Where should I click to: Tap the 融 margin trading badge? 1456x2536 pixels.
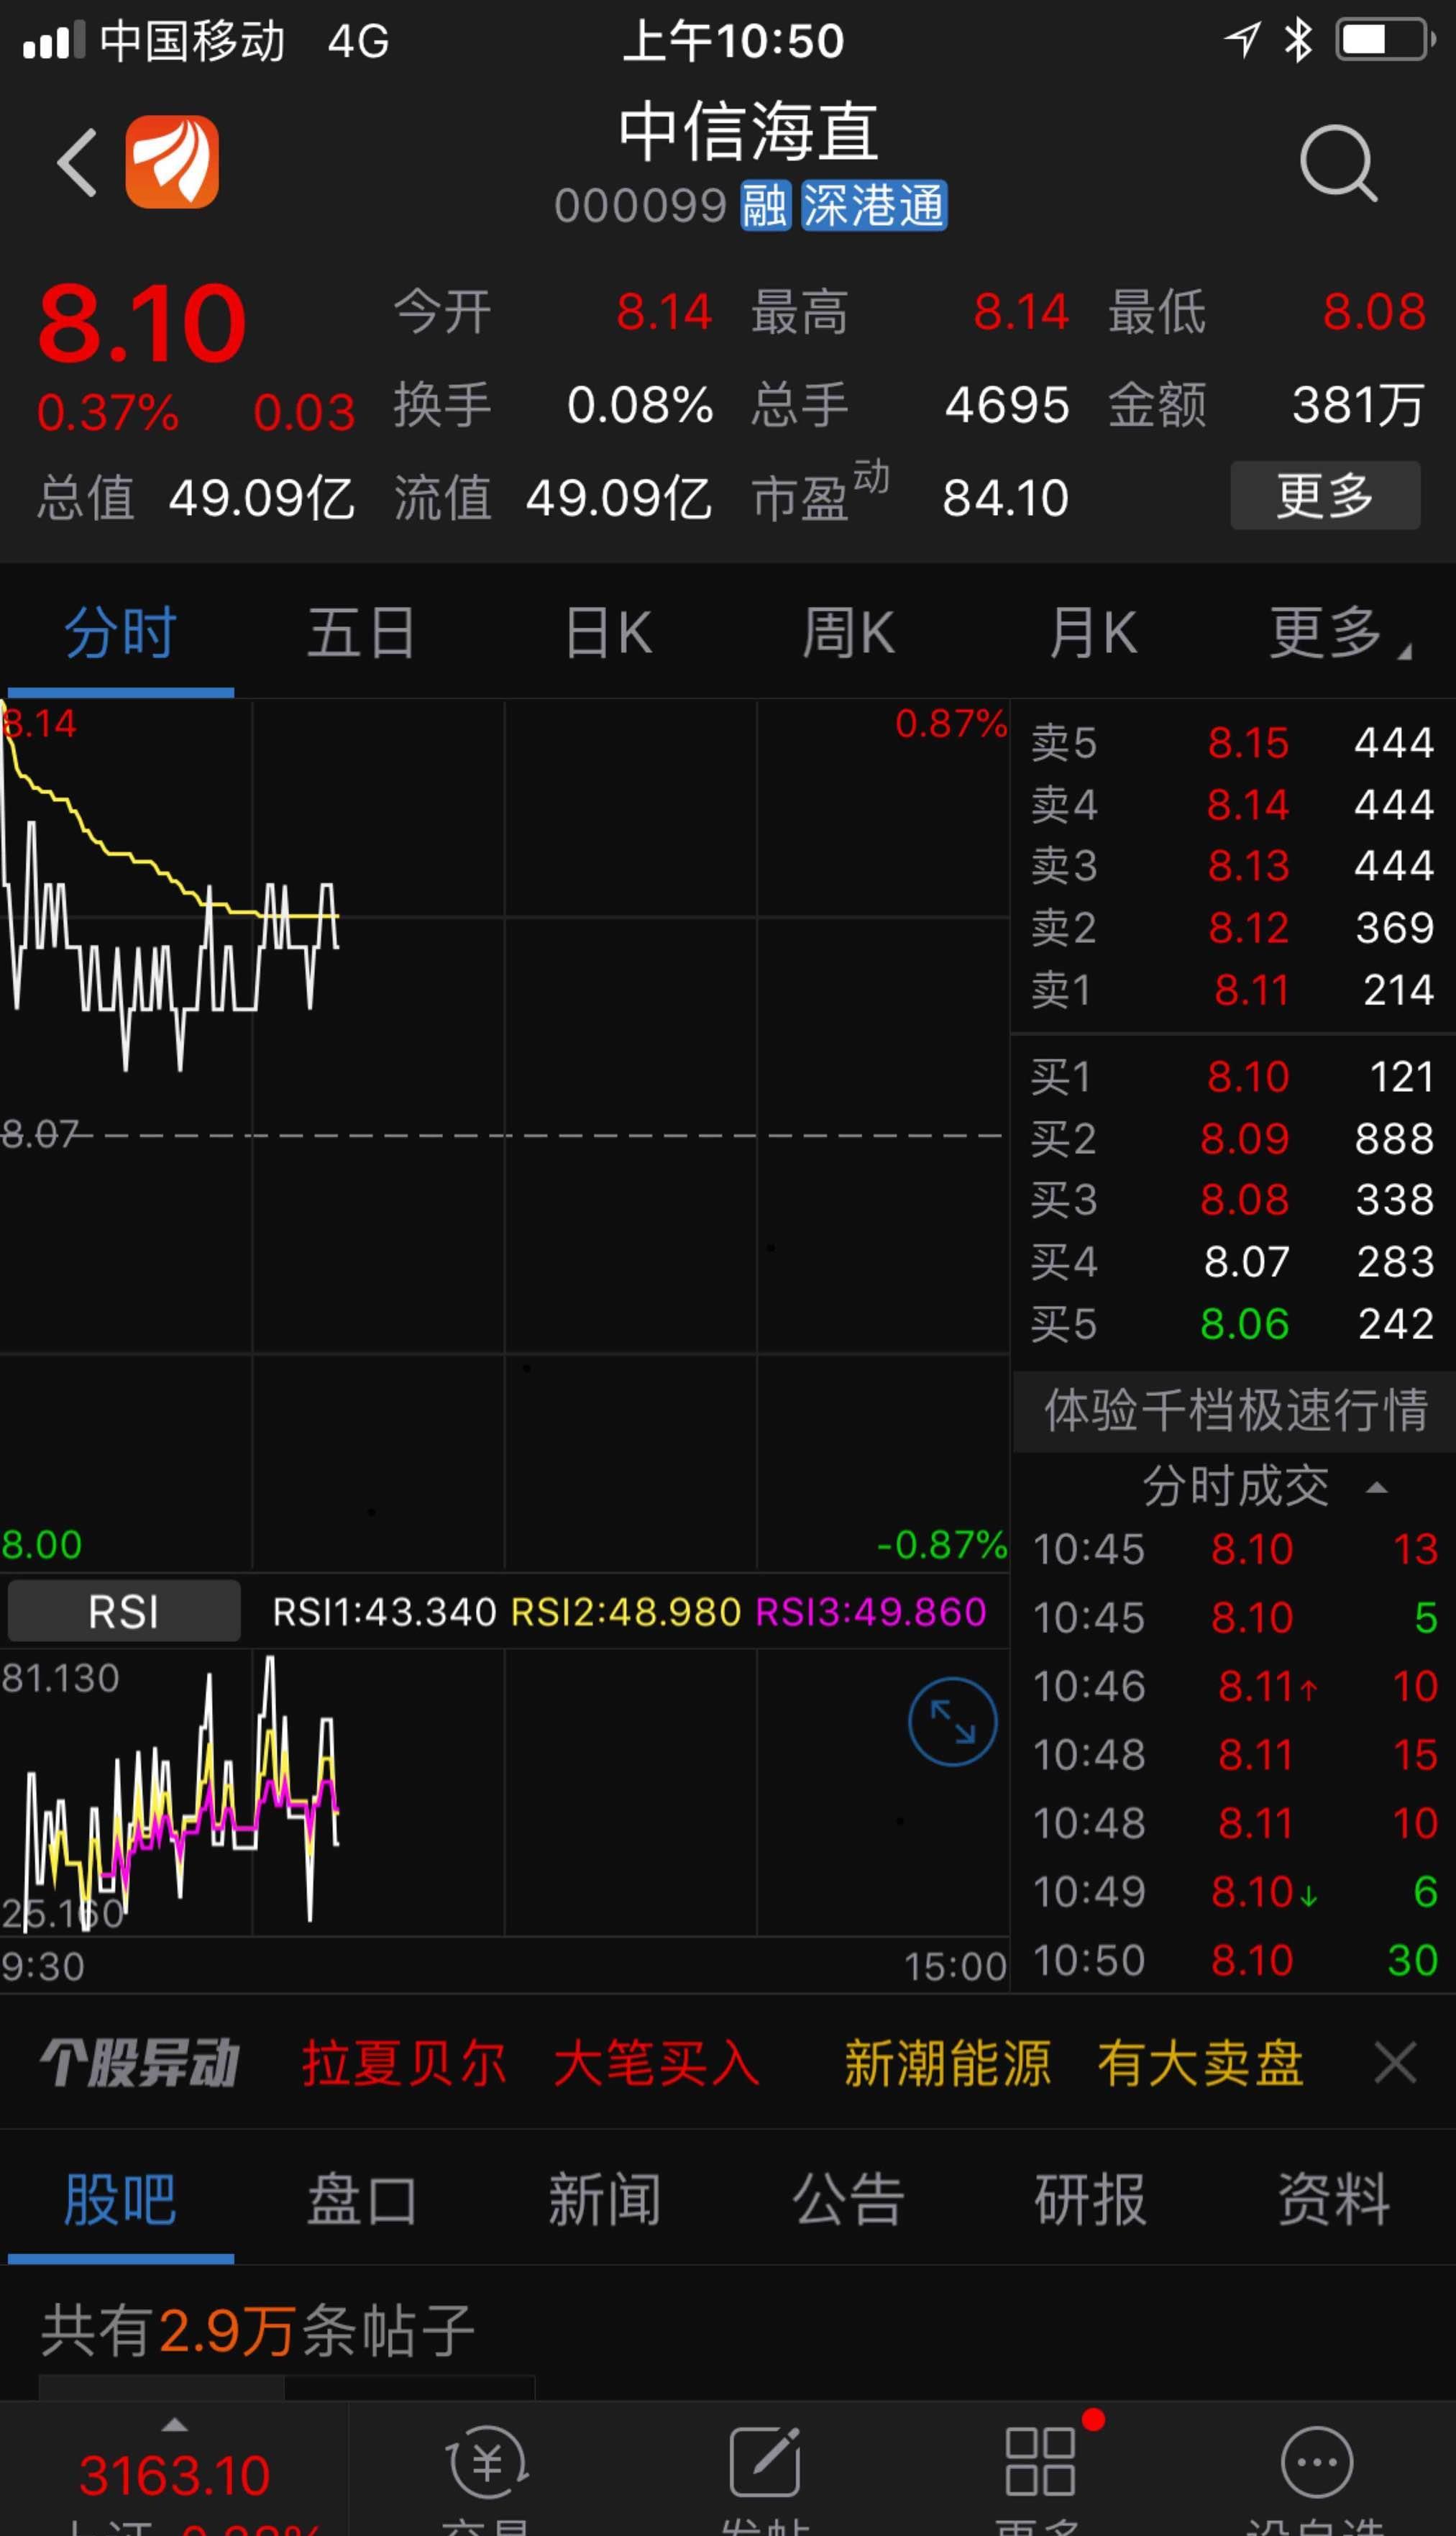(766, 206)
